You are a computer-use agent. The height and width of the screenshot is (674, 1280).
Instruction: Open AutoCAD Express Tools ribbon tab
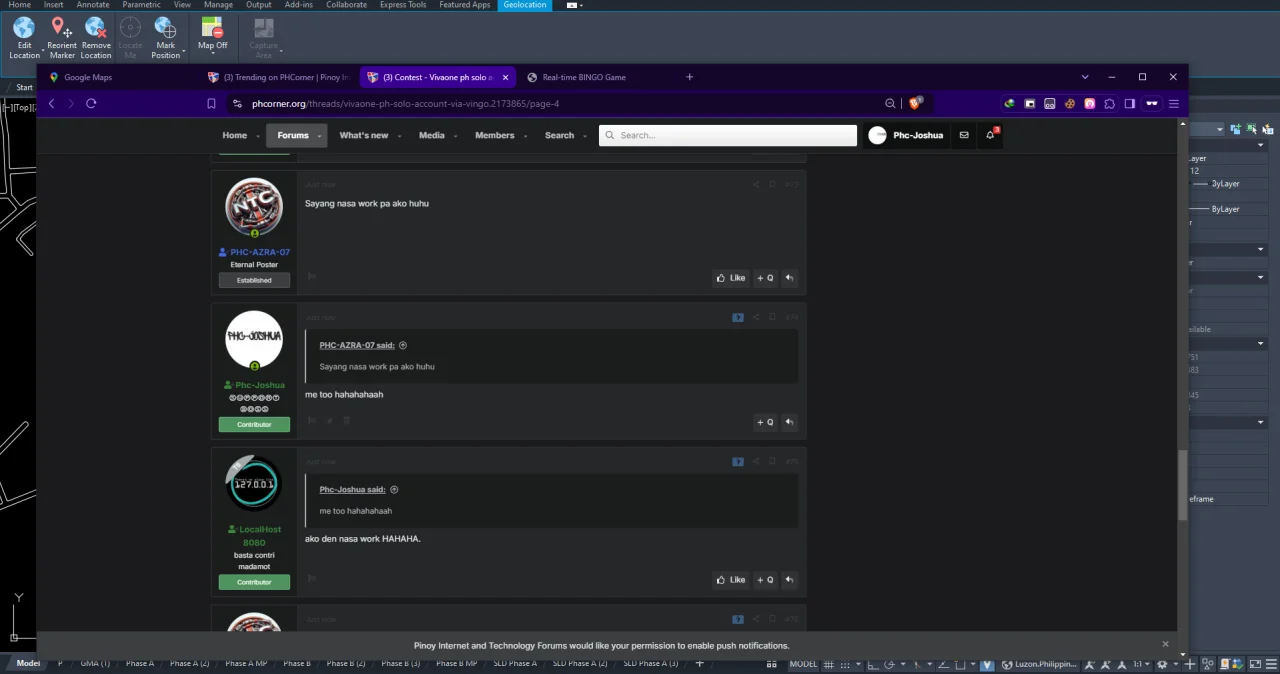coord(403,5)
